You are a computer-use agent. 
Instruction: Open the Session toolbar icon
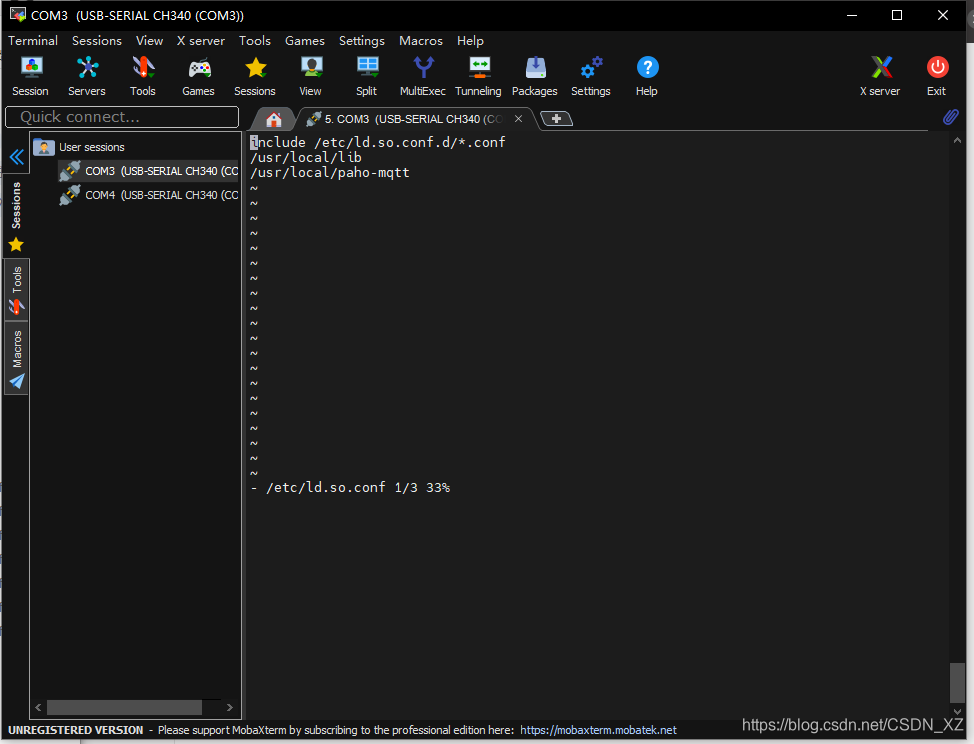30,76
